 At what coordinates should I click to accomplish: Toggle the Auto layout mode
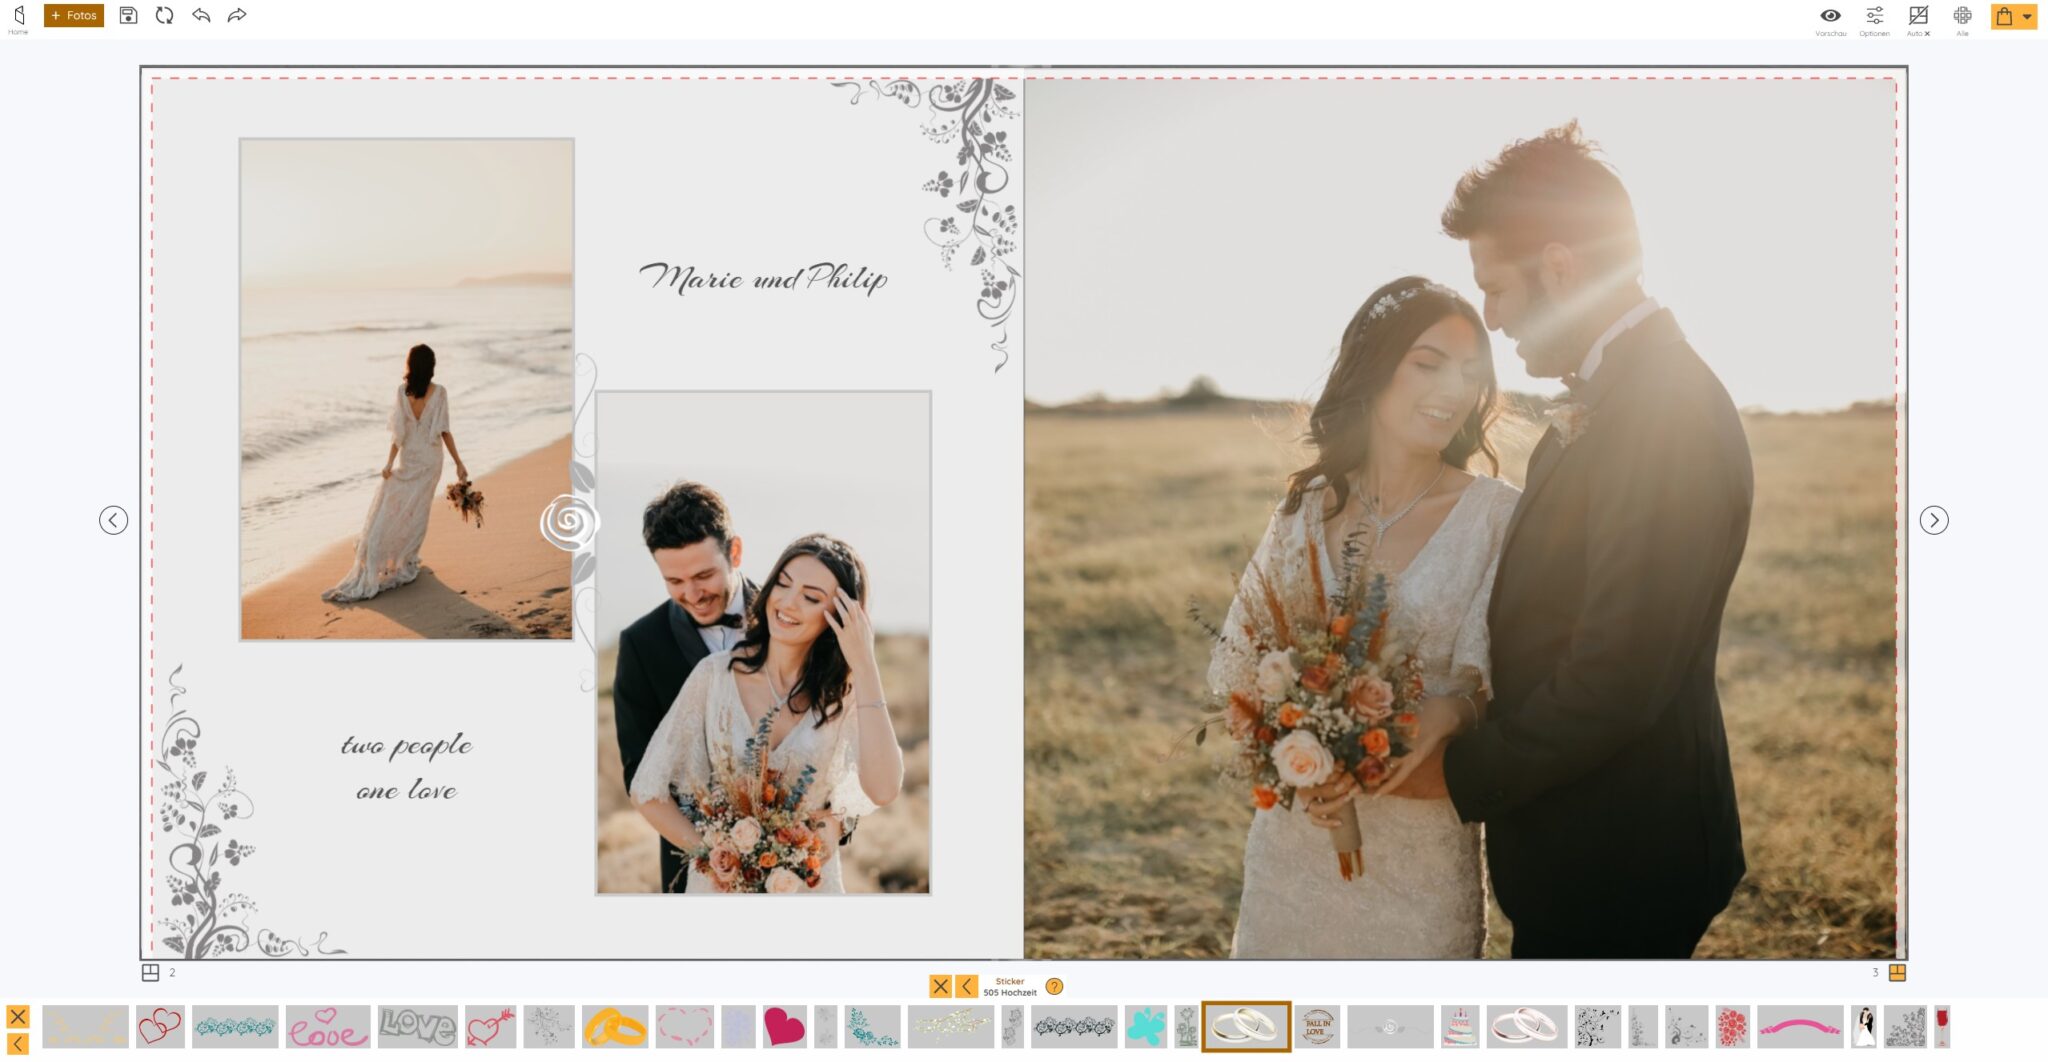[x=1917, y=18]
